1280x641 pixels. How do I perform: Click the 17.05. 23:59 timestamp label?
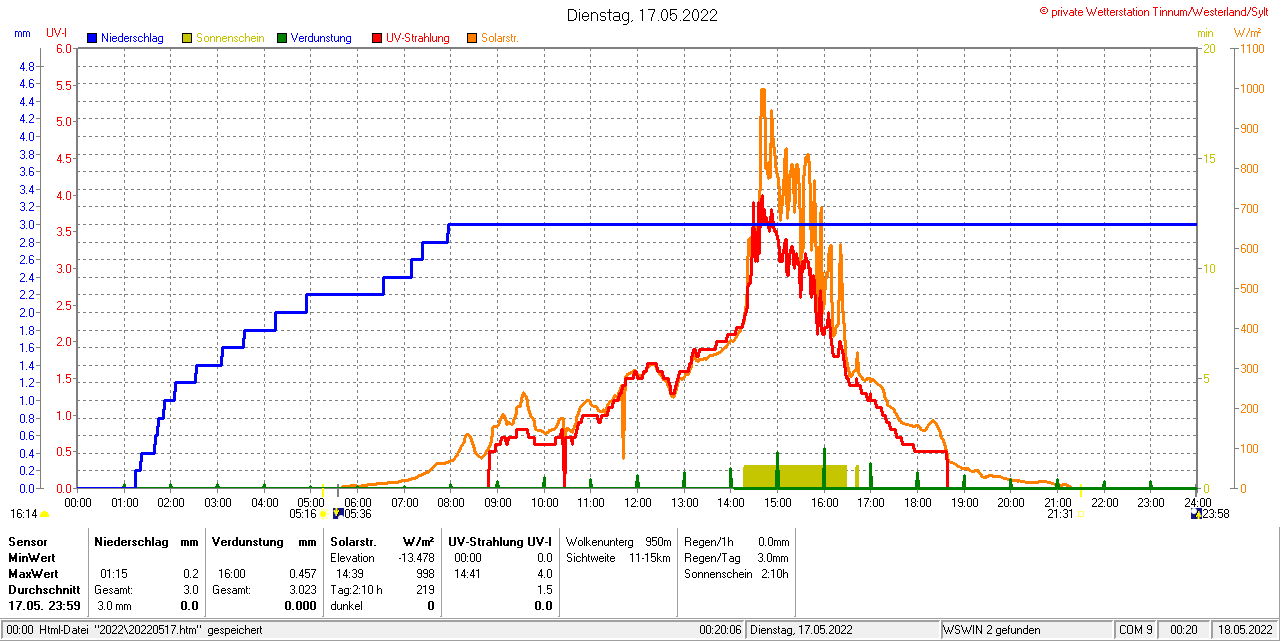click(44, 605)
